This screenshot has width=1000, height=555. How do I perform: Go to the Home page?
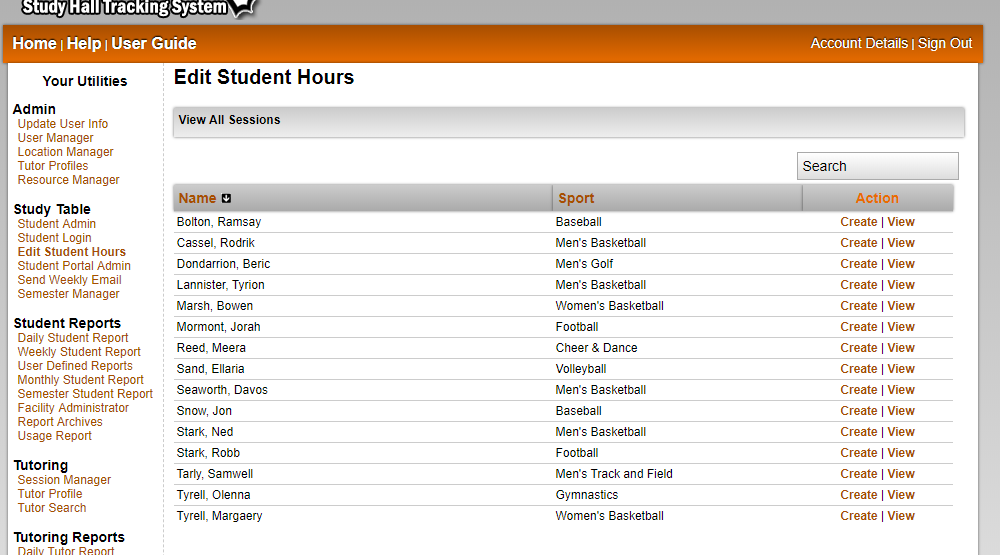(x=34, y=43)
